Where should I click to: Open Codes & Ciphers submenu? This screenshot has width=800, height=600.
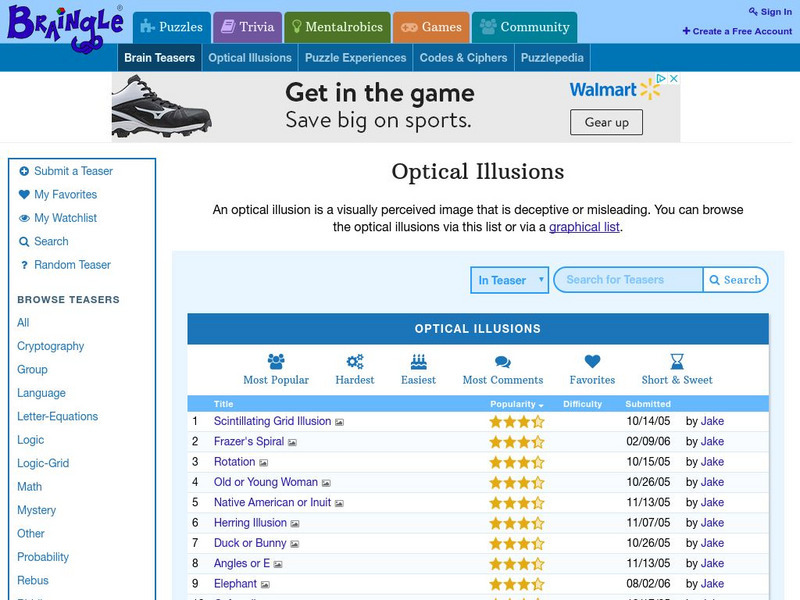click(463, 58)
